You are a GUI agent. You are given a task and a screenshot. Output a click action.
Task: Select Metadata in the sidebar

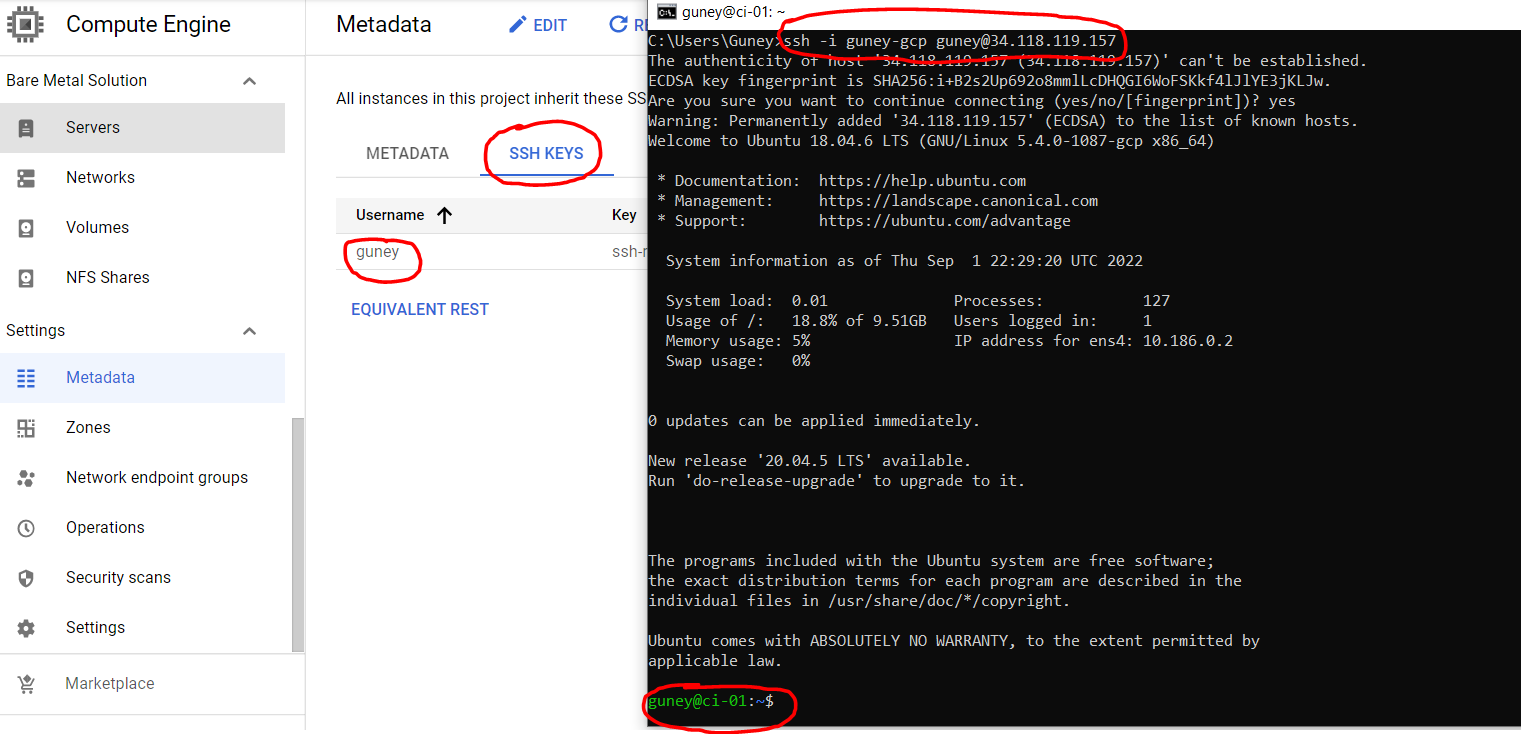tap(142, 378)
